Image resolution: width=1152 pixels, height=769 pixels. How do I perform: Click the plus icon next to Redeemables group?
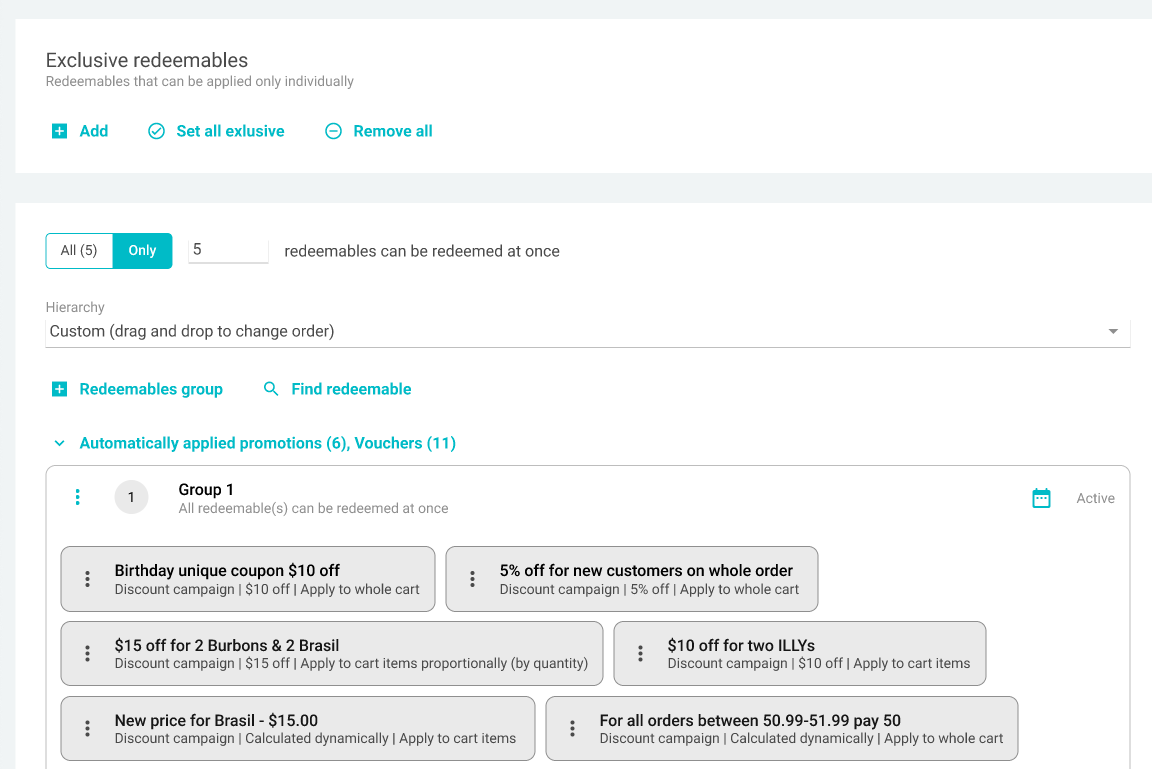tap(59, 389)
